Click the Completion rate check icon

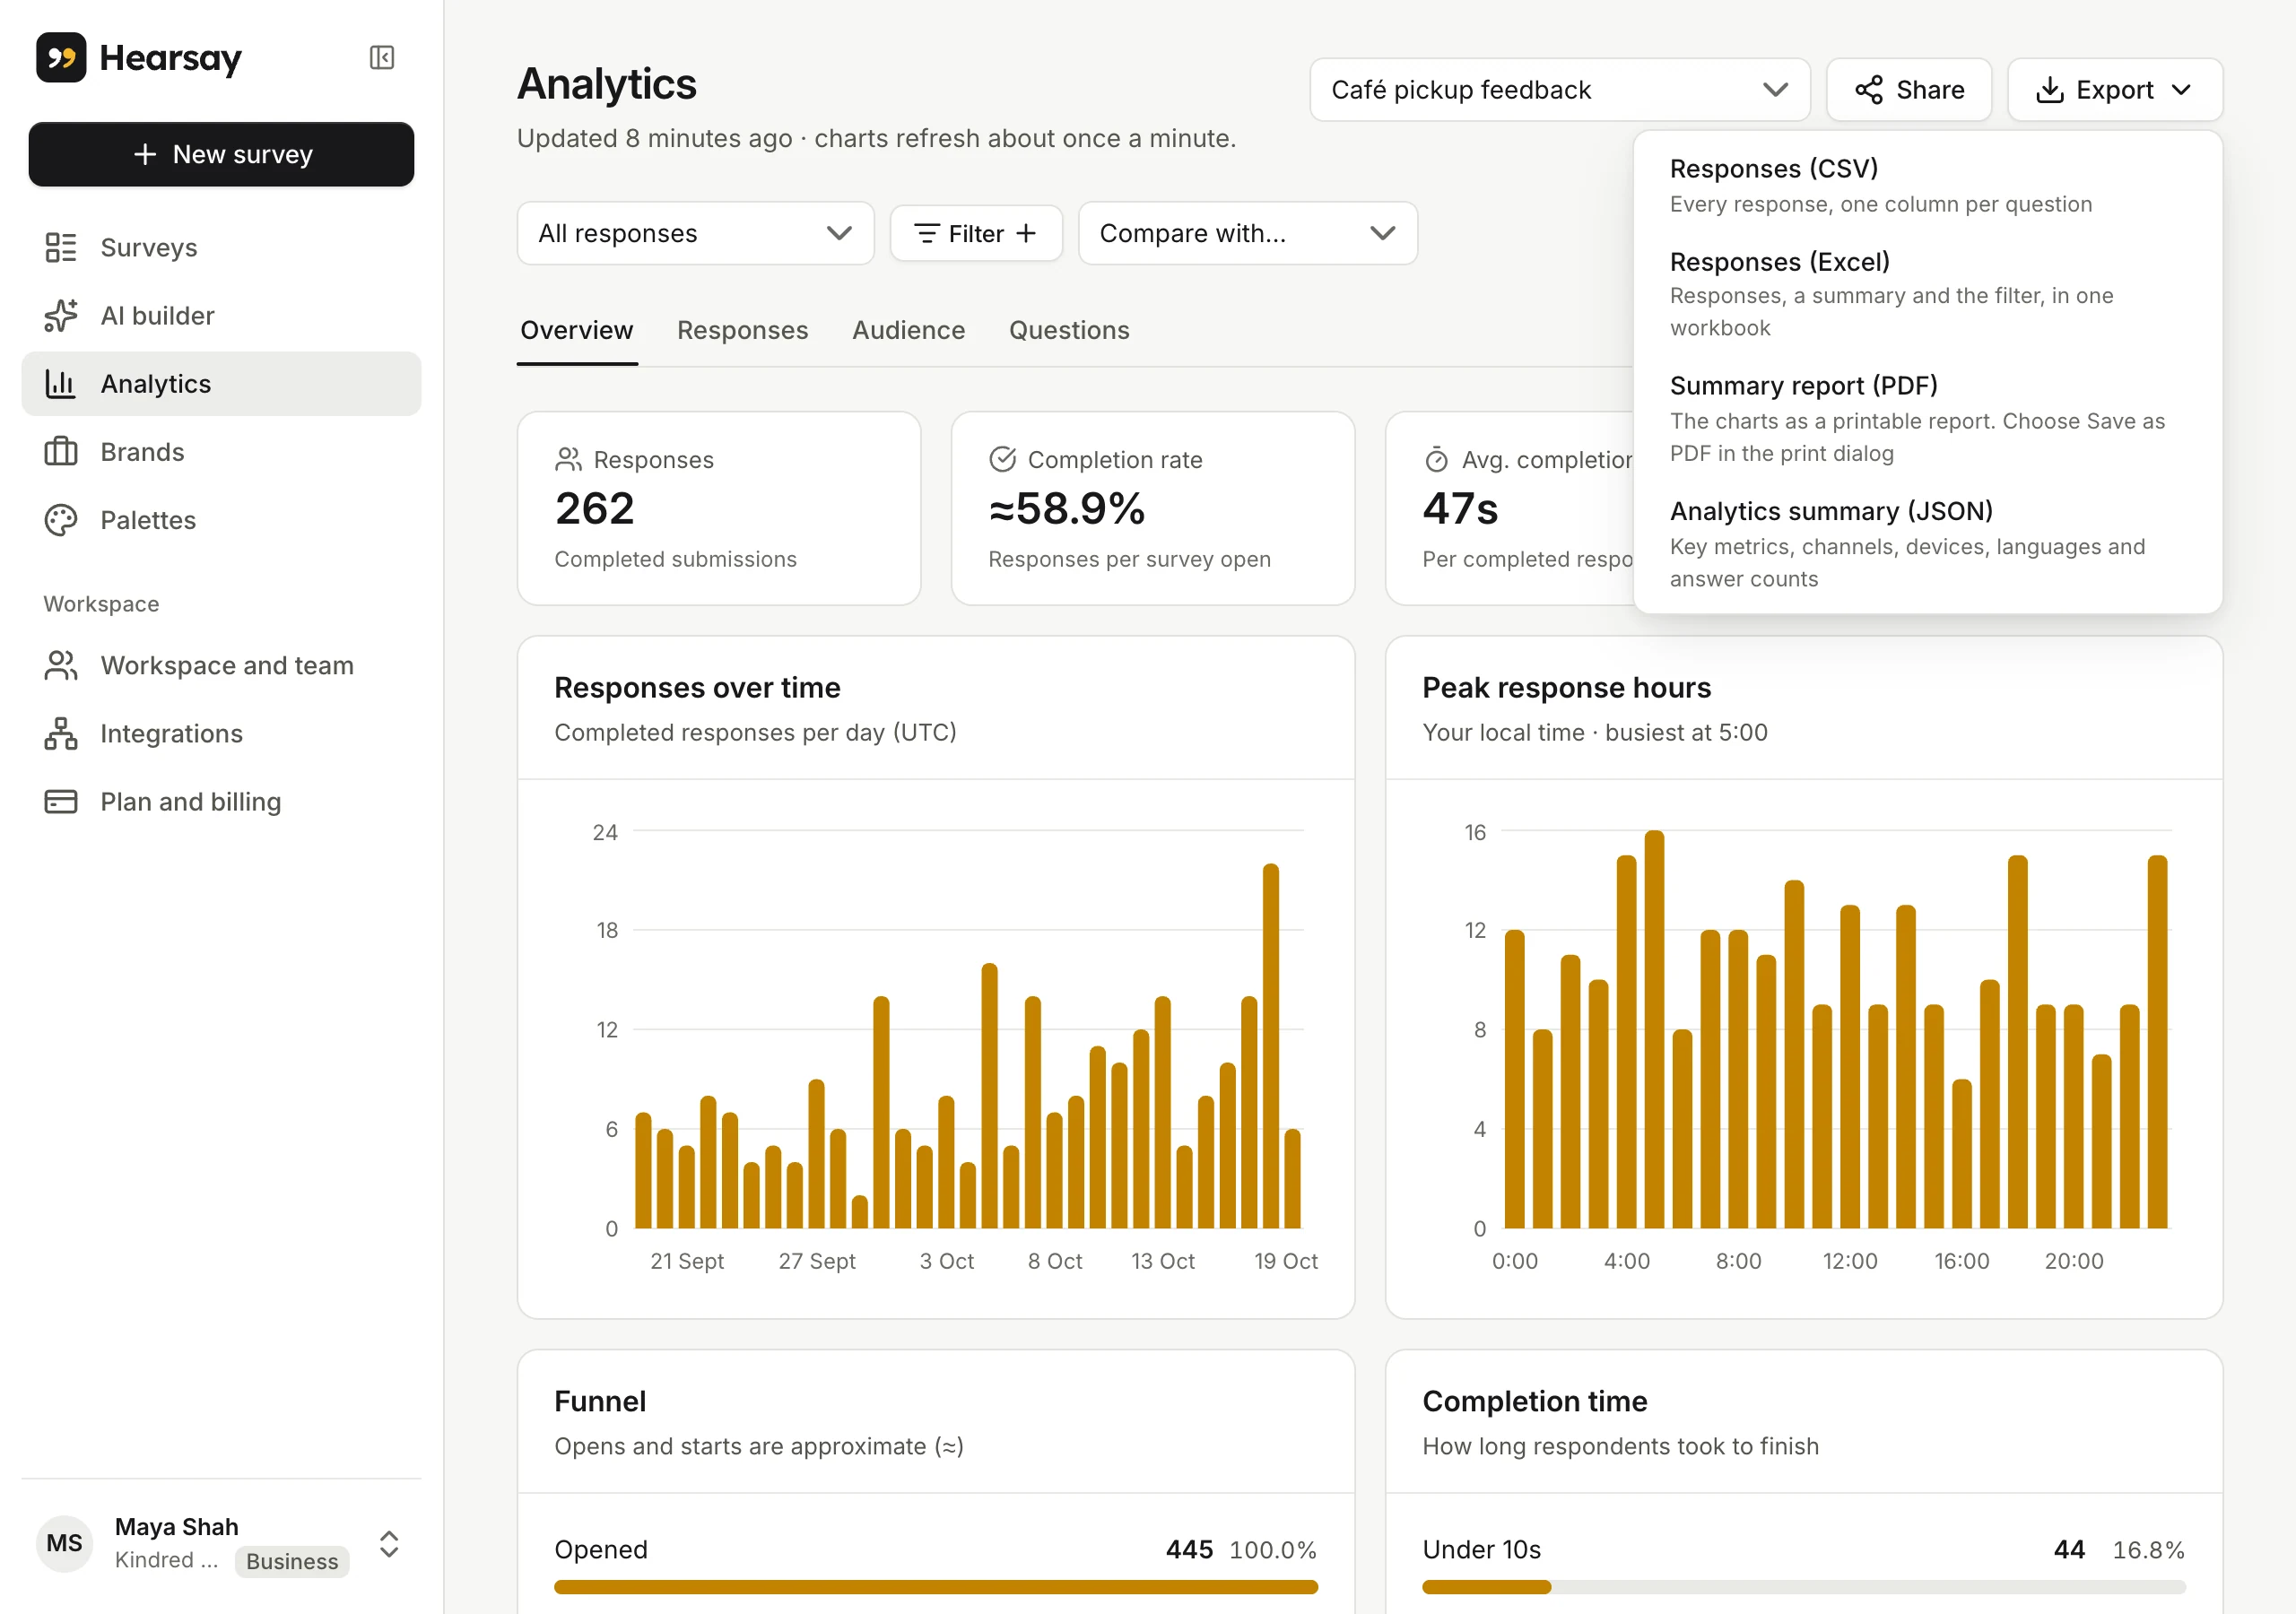coord(1003,460)
